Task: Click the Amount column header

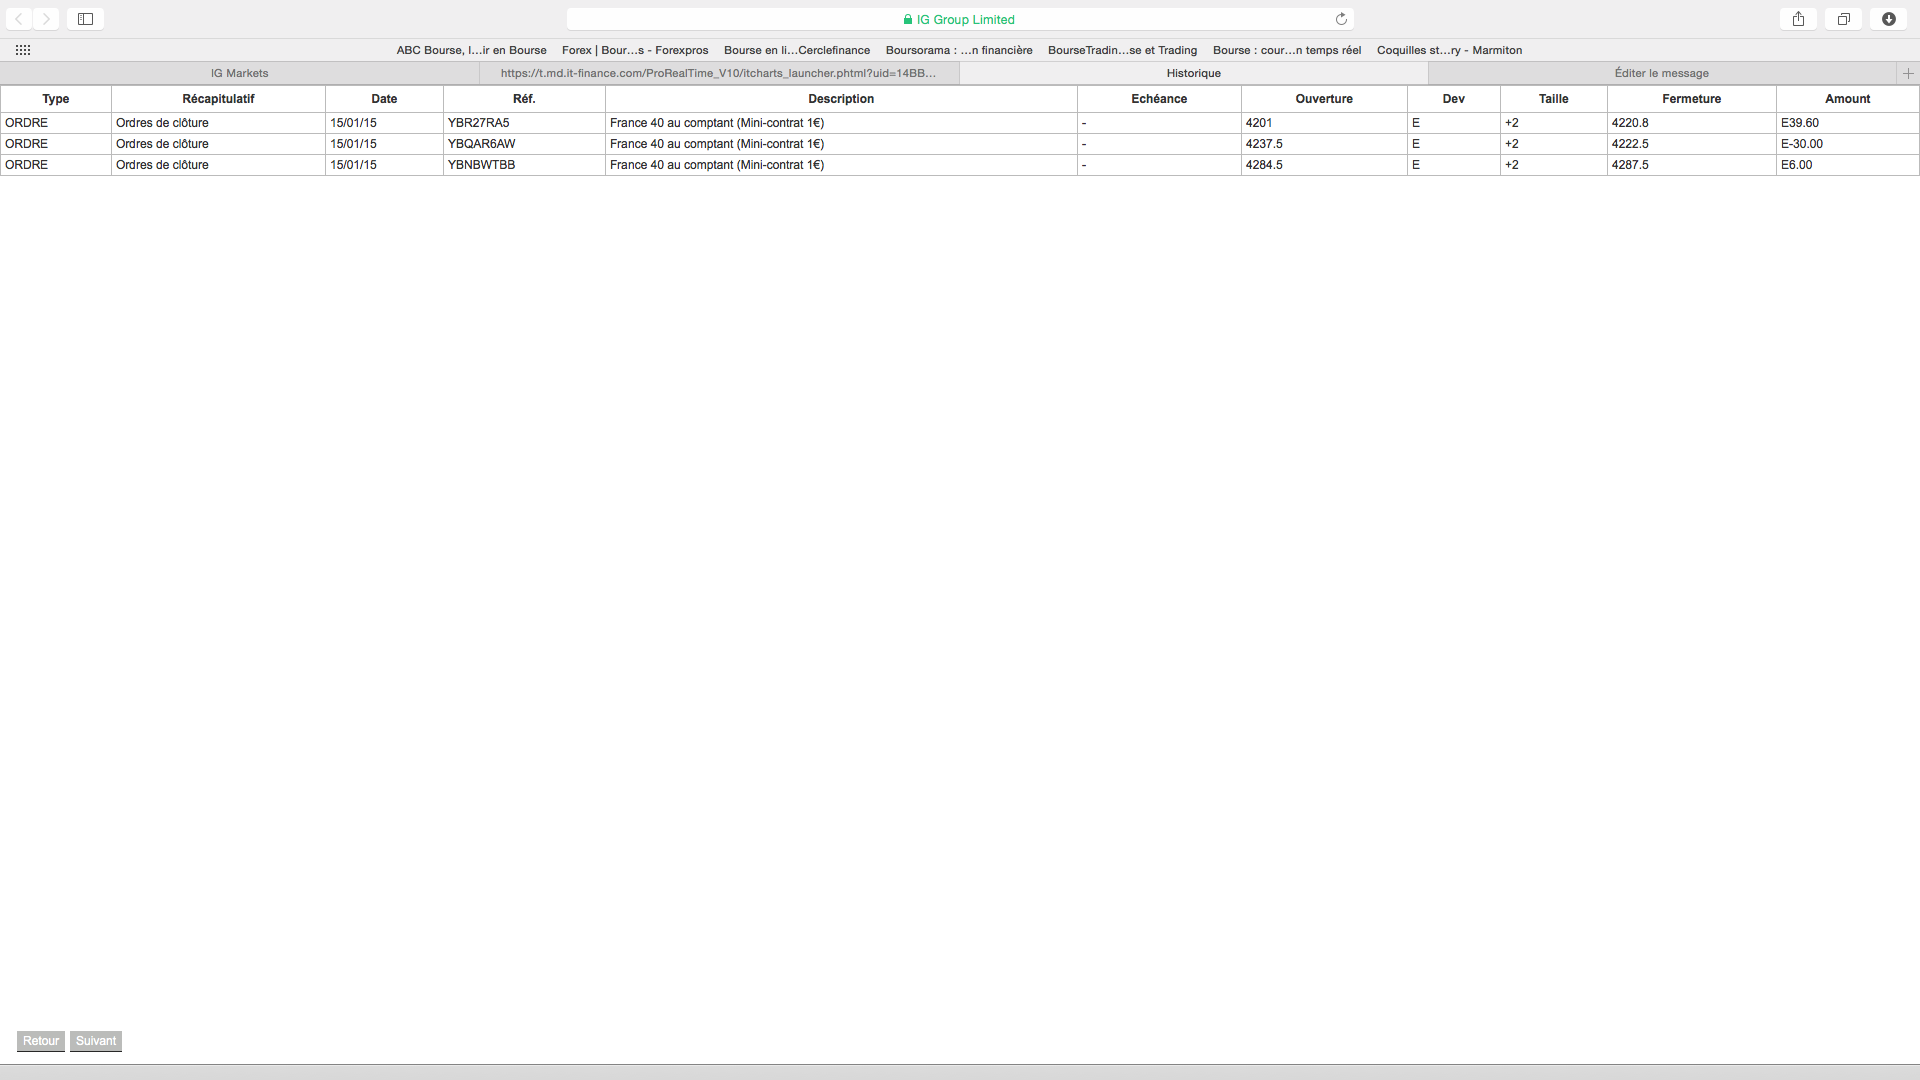Action: point(1846,99)
